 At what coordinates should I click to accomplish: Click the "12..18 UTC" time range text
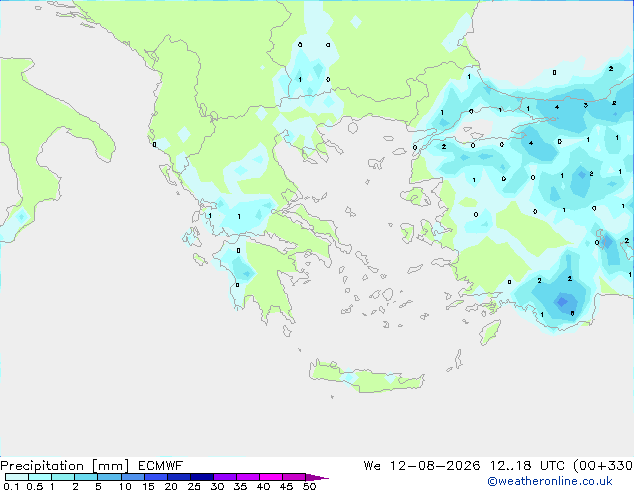[x=527, y=466]
